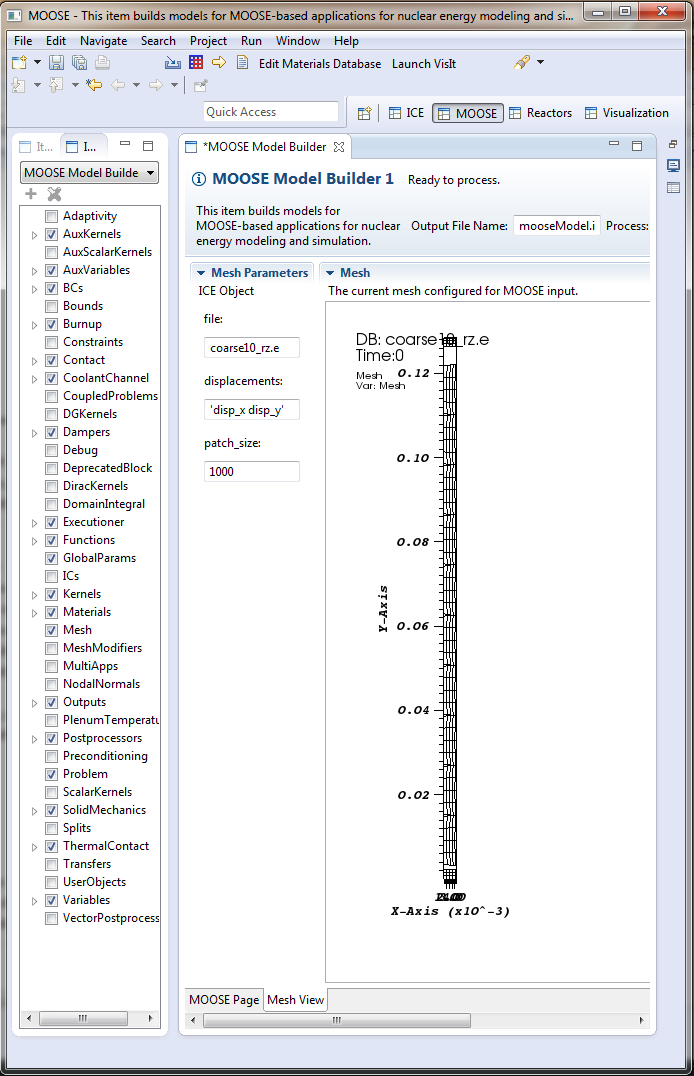Uncheck the Burnup checkbox
This screenshot has height=1076, width=694.
(51, 324)
